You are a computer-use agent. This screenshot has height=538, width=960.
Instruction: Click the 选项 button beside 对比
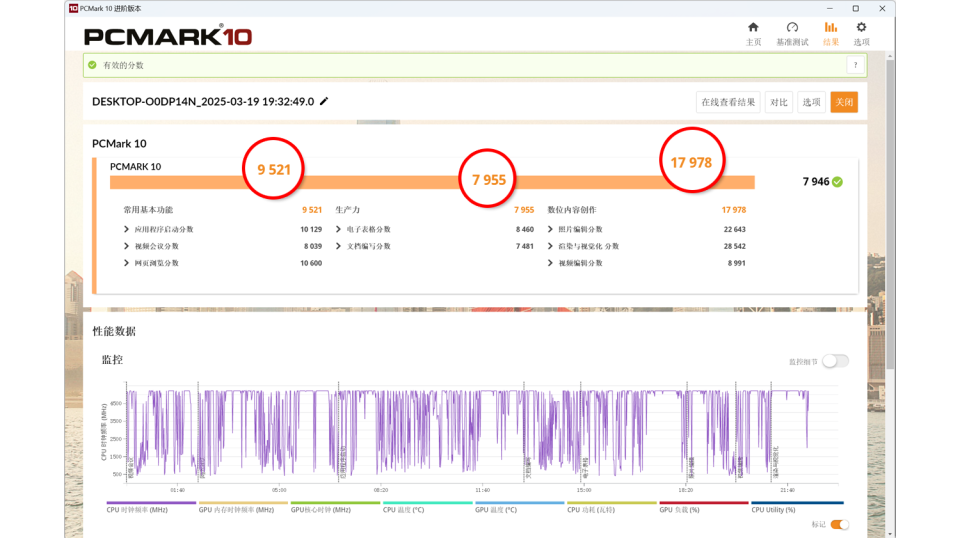[x=811, y=102]
